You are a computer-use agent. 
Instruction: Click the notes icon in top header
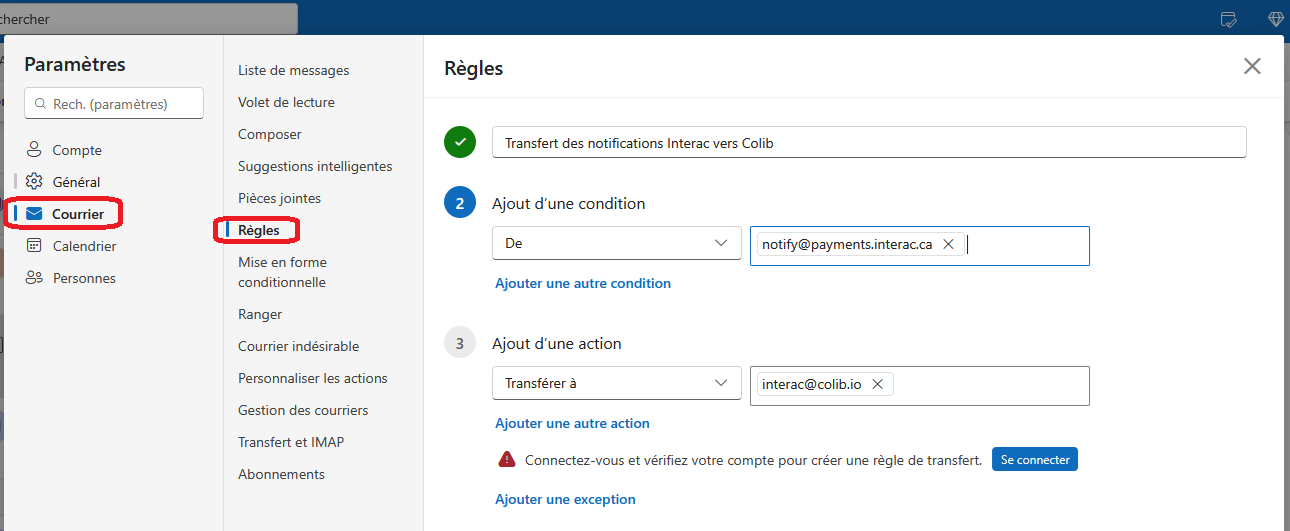(x=1229, y=19)
